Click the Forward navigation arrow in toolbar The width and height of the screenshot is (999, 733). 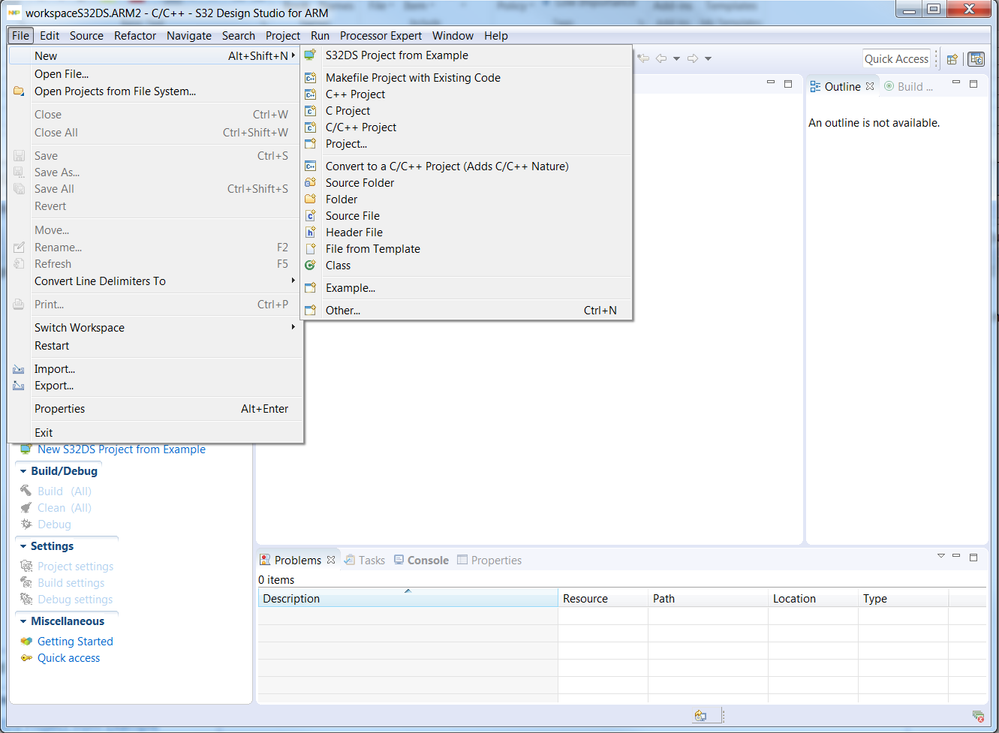pyautogui.click(x=693, y=59)
